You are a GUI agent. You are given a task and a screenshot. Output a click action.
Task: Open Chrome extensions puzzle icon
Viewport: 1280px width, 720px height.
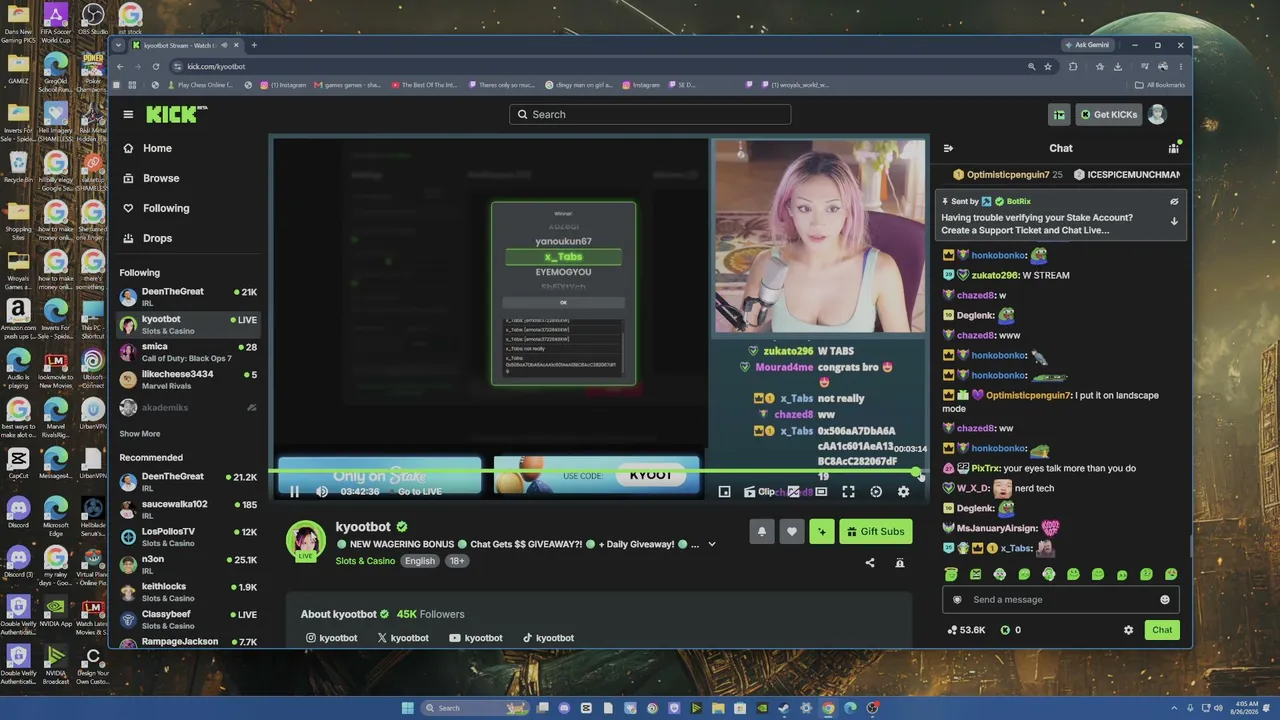pos(1073,67)
